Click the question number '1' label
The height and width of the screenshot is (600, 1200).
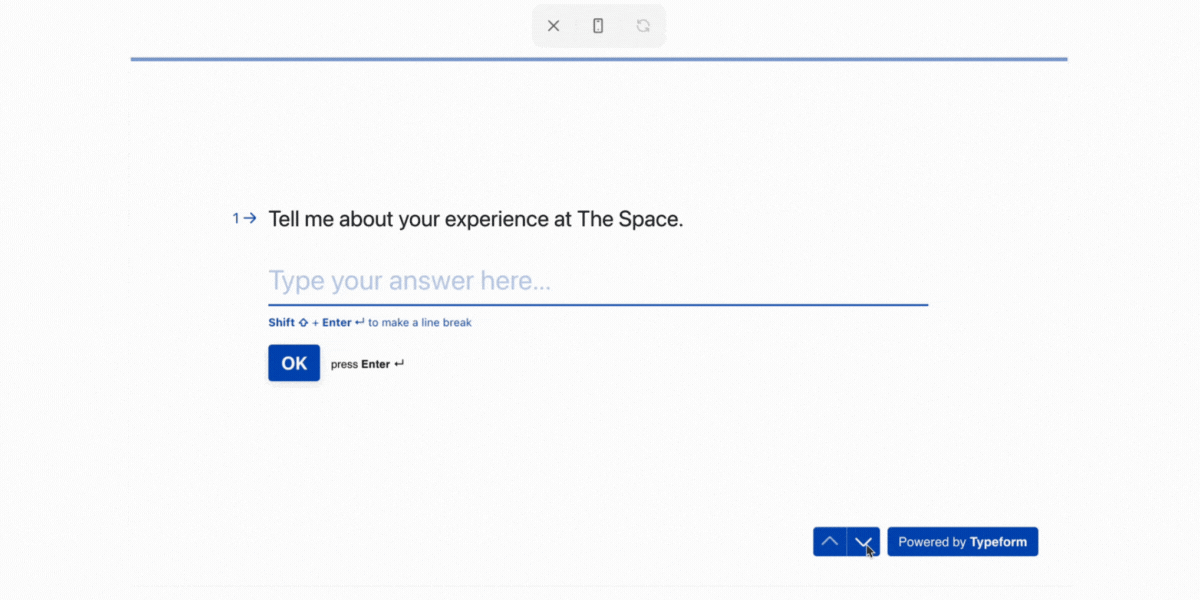tap(236, 218)
